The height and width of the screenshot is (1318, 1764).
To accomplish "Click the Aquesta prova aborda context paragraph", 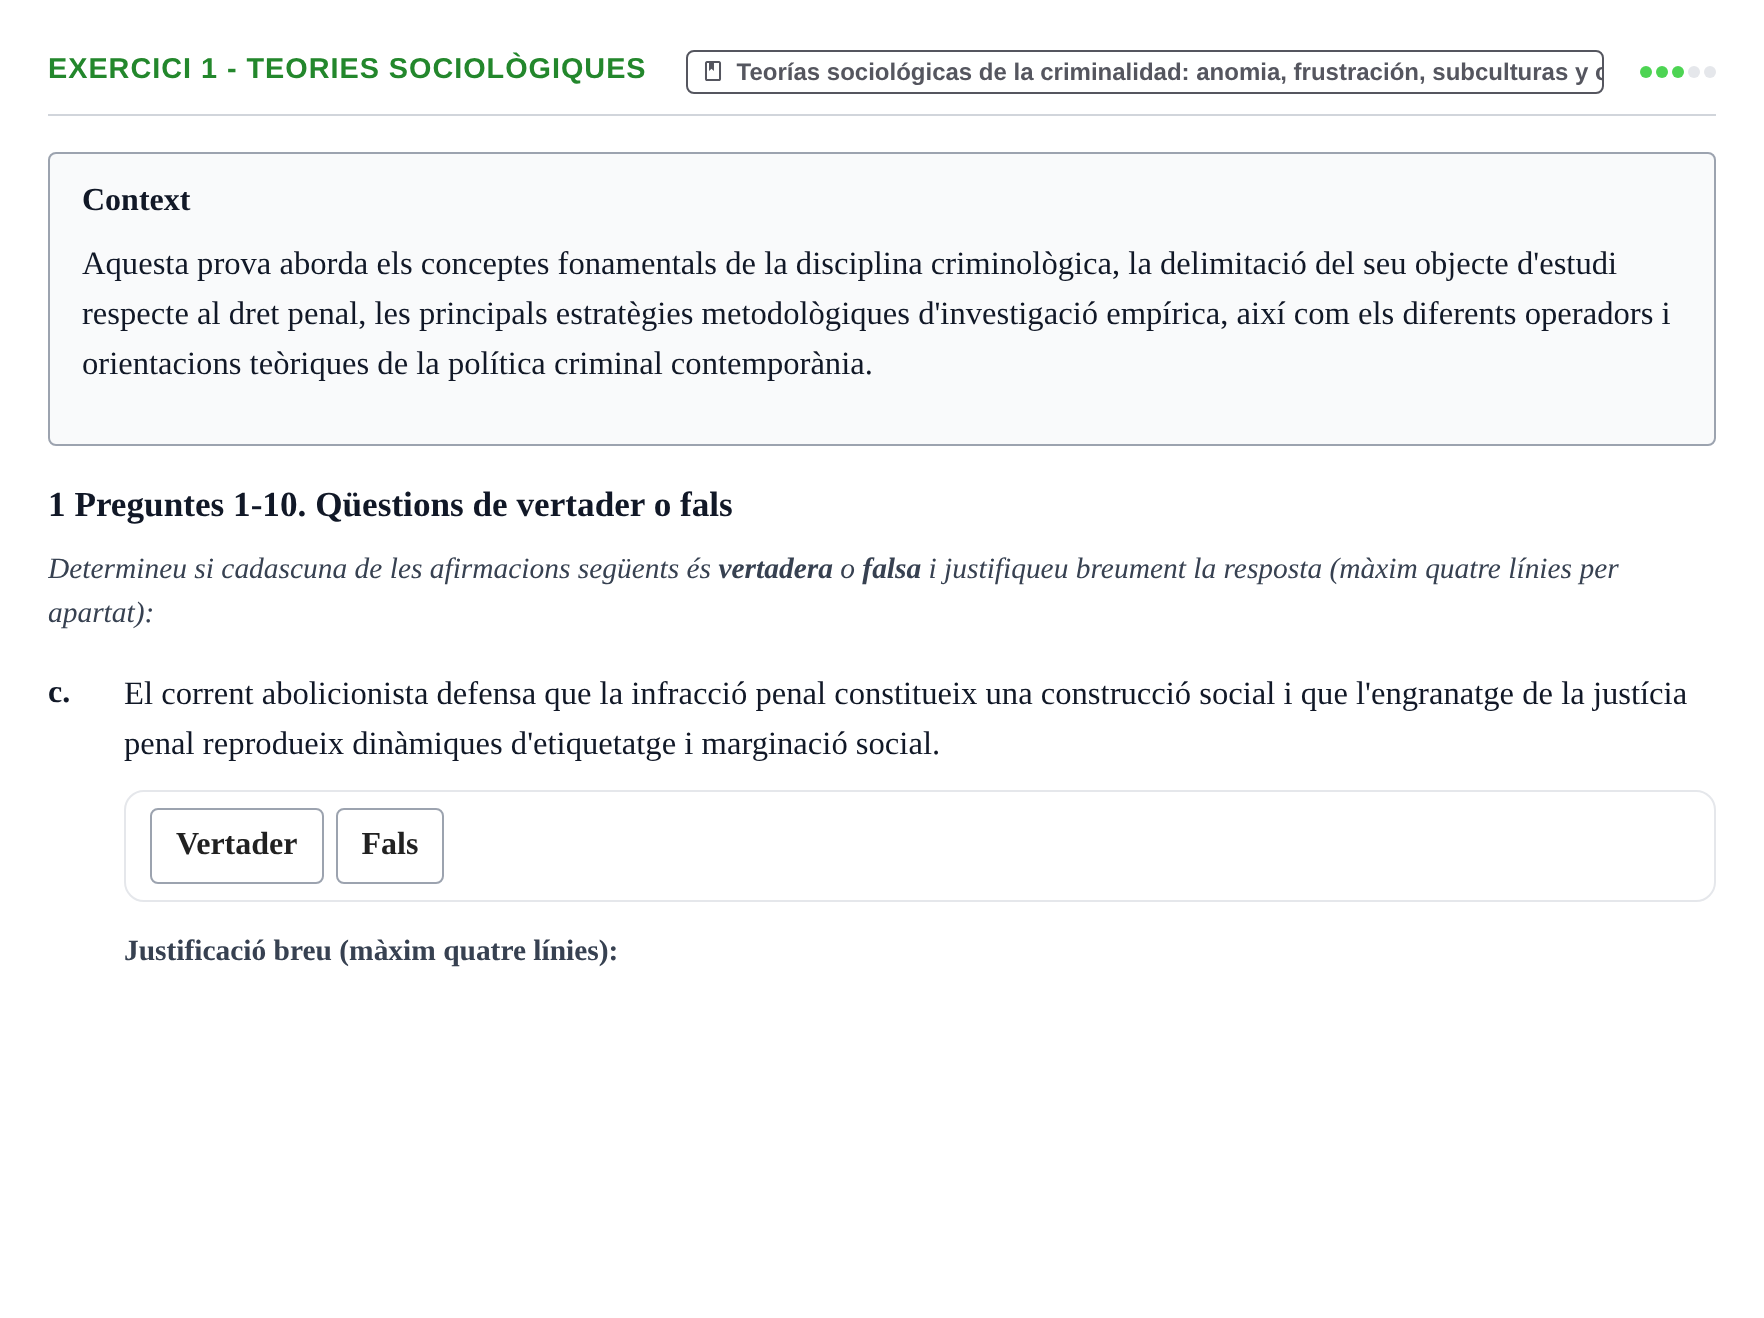I will click(x=876, y=314).
